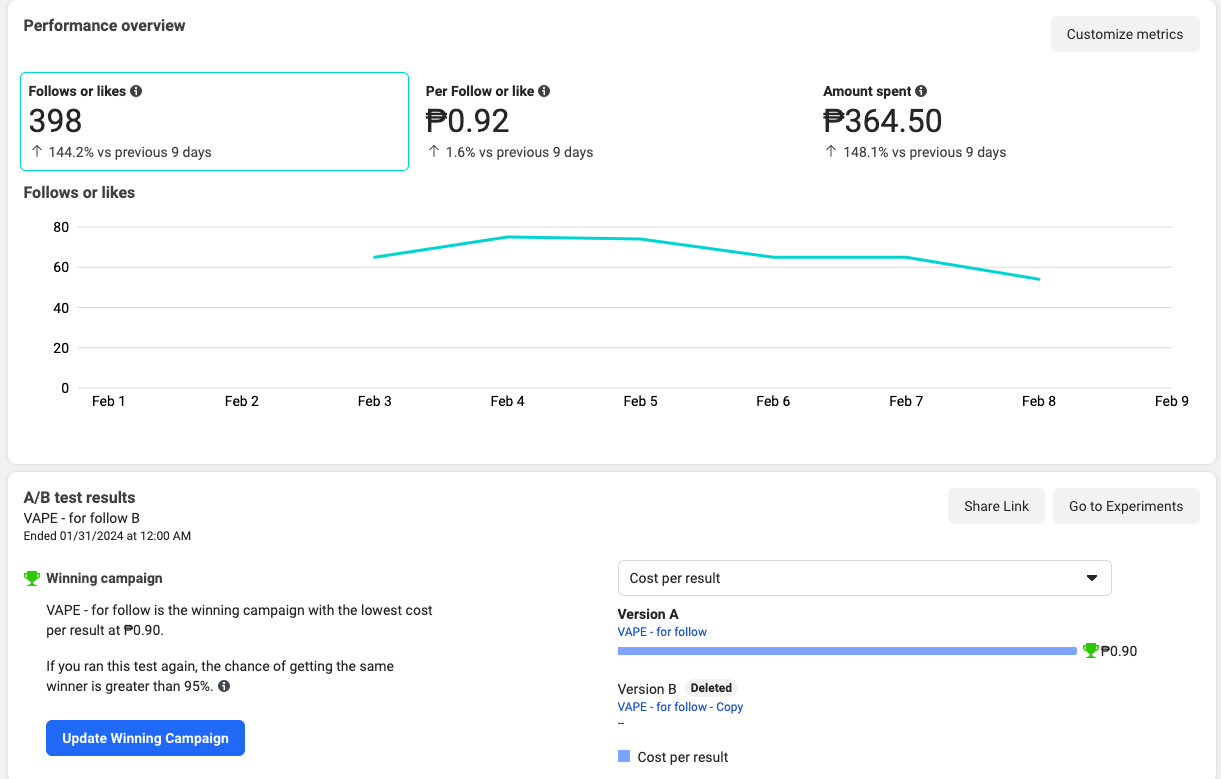Click the Version A cost result bar
Viewport: 1221px width, 779px height.
(846, 651)
